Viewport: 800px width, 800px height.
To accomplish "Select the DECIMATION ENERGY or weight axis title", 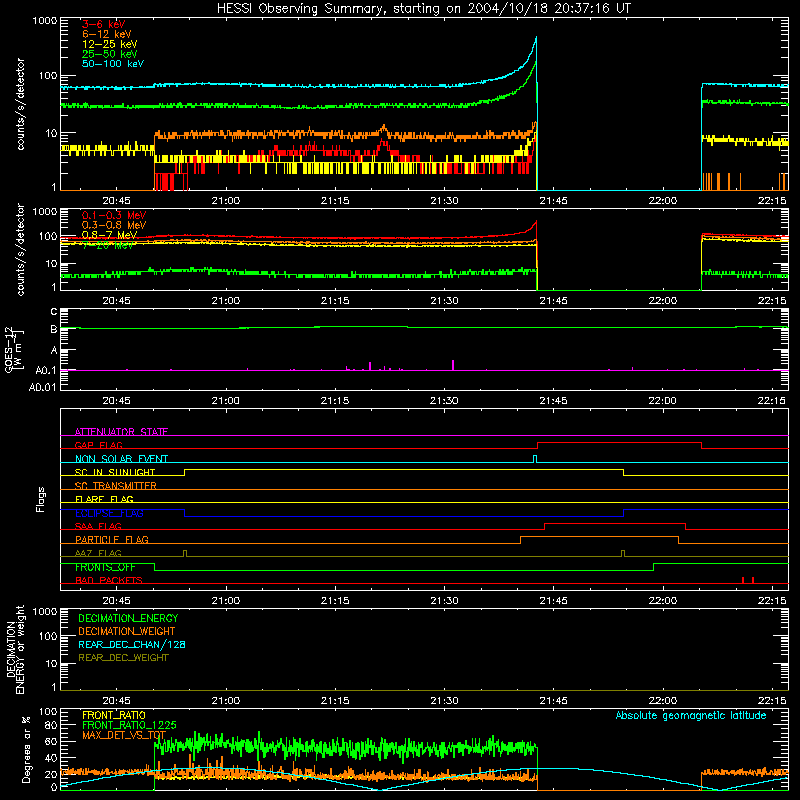I will click(x=15, y=650).
